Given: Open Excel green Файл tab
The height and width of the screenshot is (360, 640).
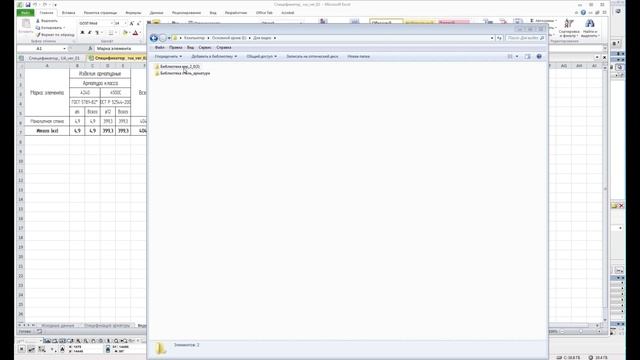Looking at the screenshot, I should [x=25, y=13].
